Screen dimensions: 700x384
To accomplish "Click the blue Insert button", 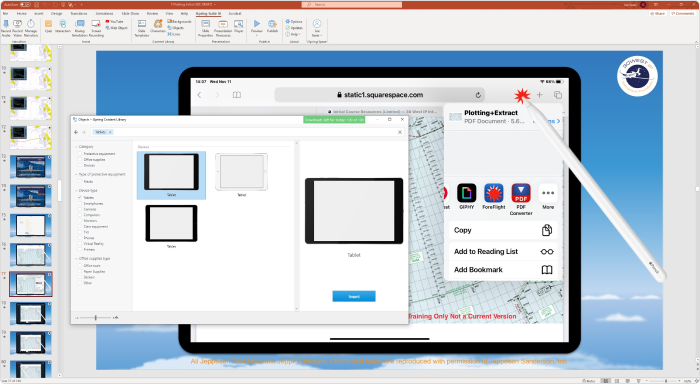I will 354,296.
